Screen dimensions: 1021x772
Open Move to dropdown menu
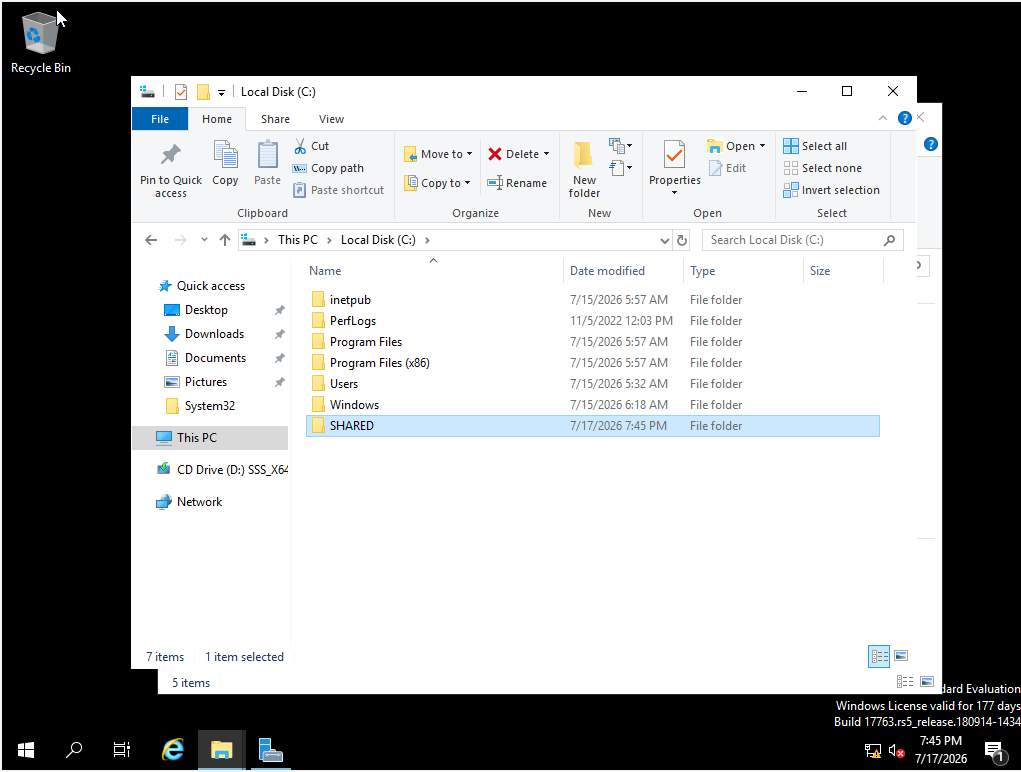(438, 154)
